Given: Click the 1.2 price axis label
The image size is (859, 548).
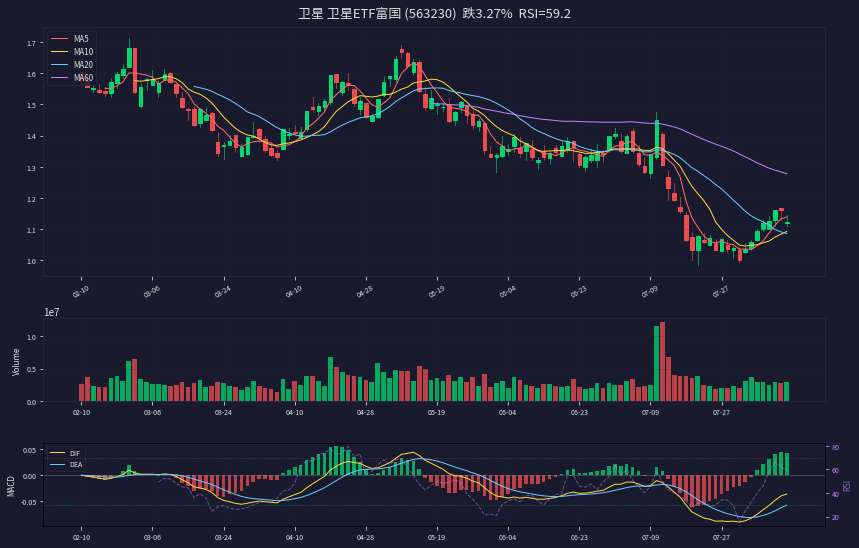Looking at the screenshot, I should click(x=31, y=199).
